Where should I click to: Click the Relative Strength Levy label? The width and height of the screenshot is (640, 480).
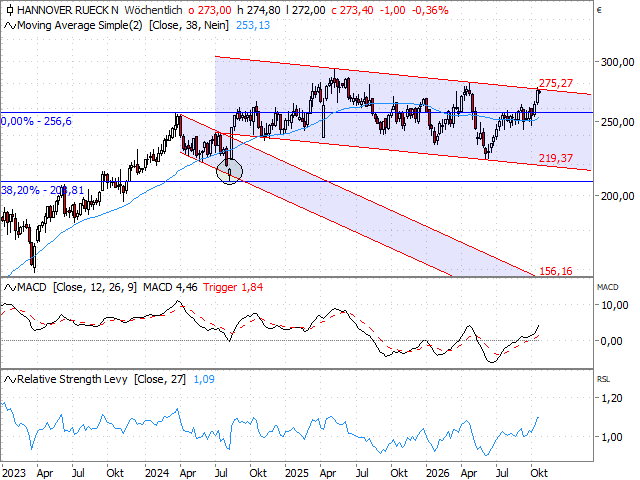coord(72,379)
